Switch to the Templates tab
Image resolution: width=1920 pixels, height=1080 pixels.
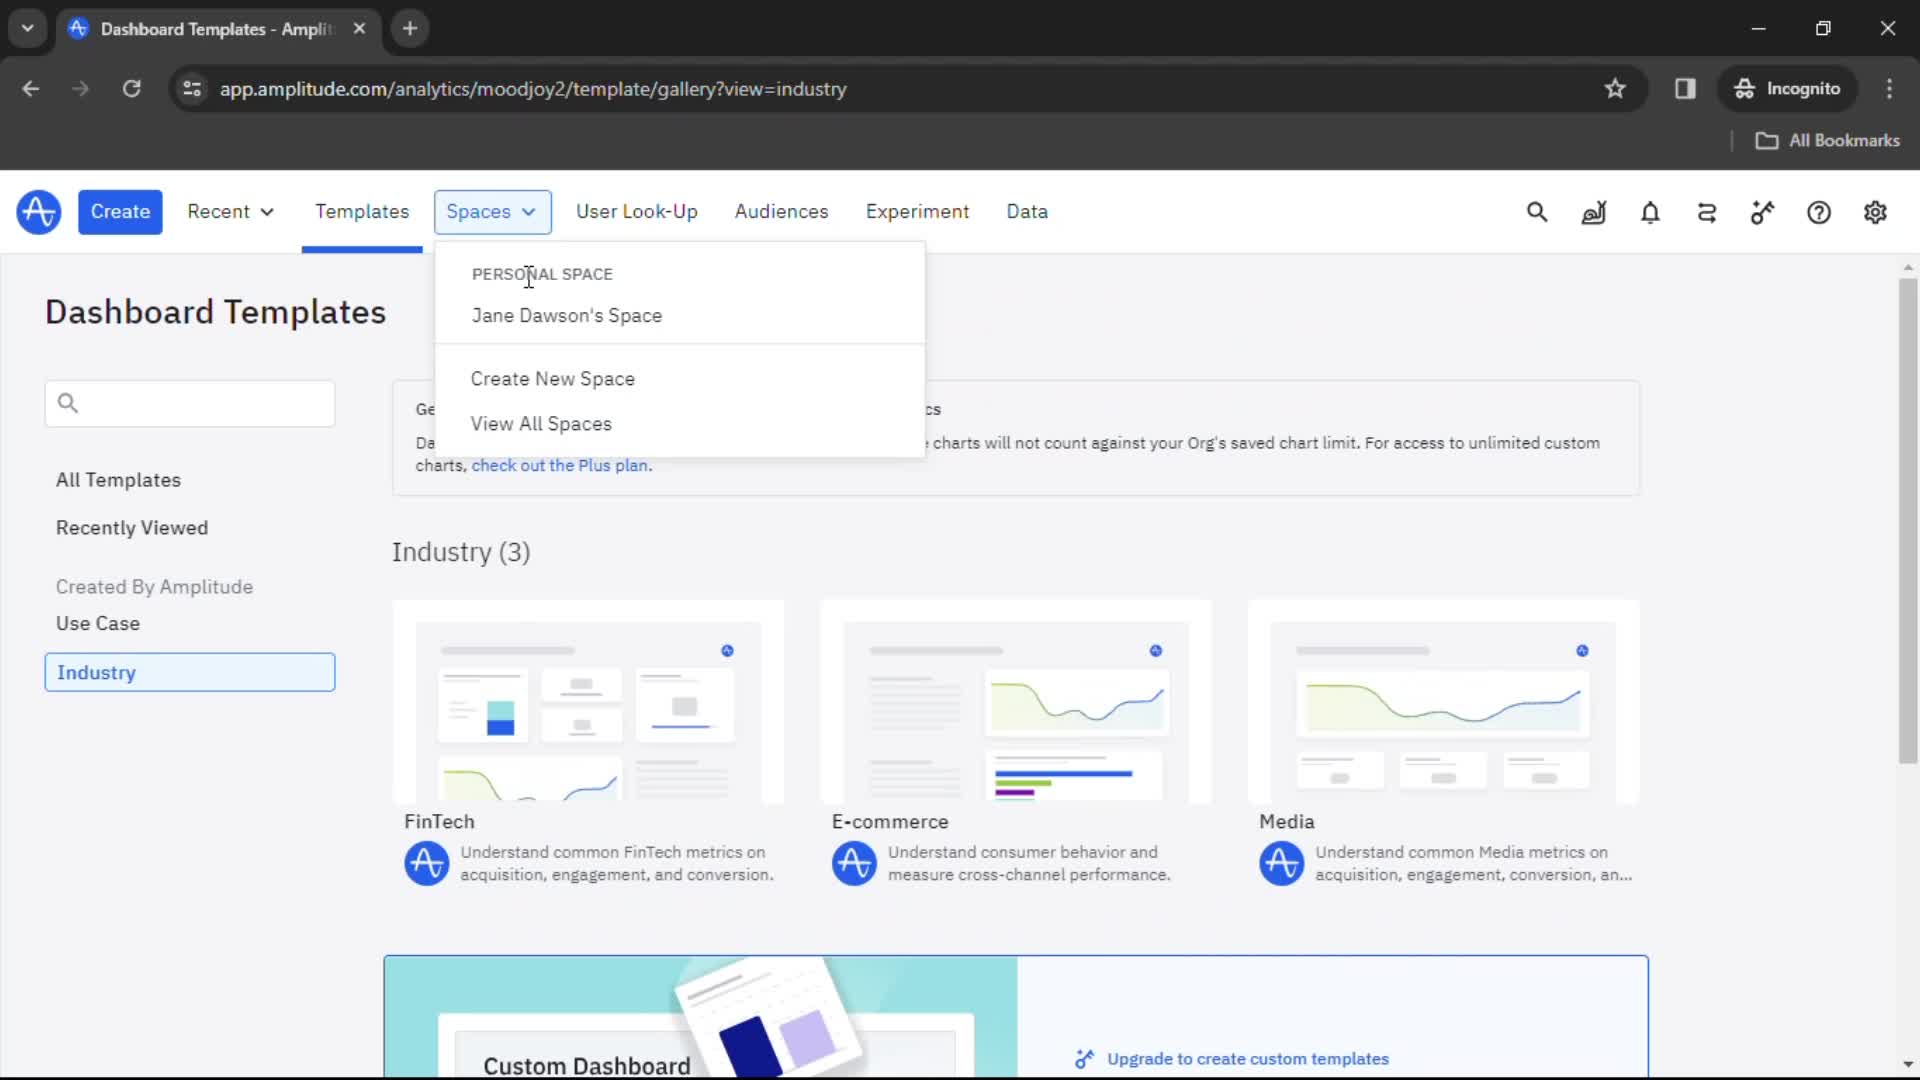click(362, 212)
